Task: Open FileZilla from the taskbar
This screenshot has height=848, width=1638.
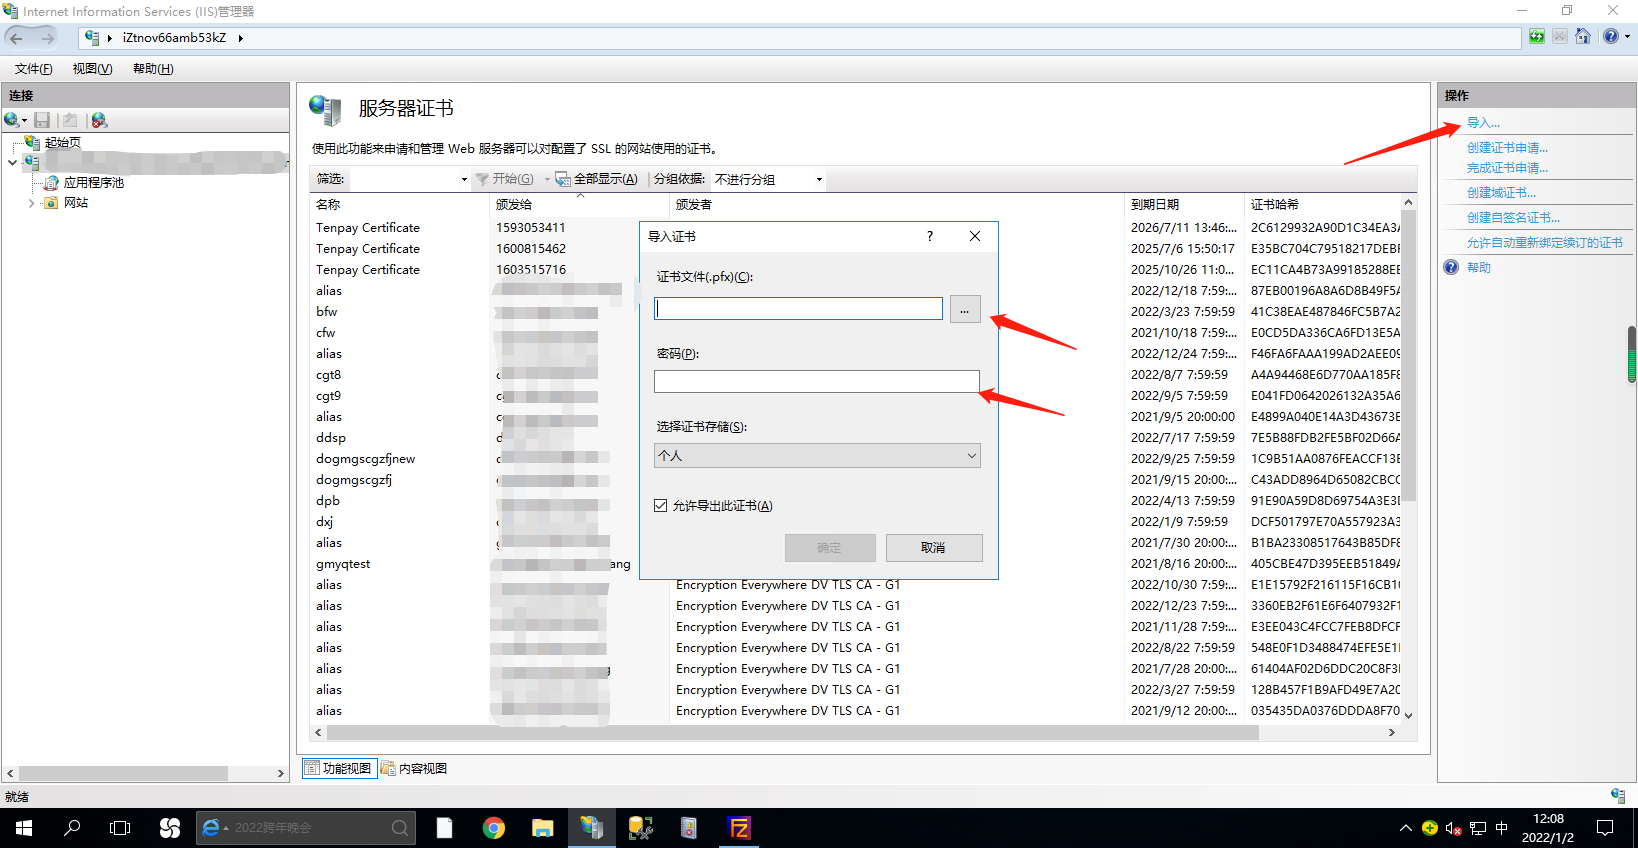Action: tap(740, 828)
